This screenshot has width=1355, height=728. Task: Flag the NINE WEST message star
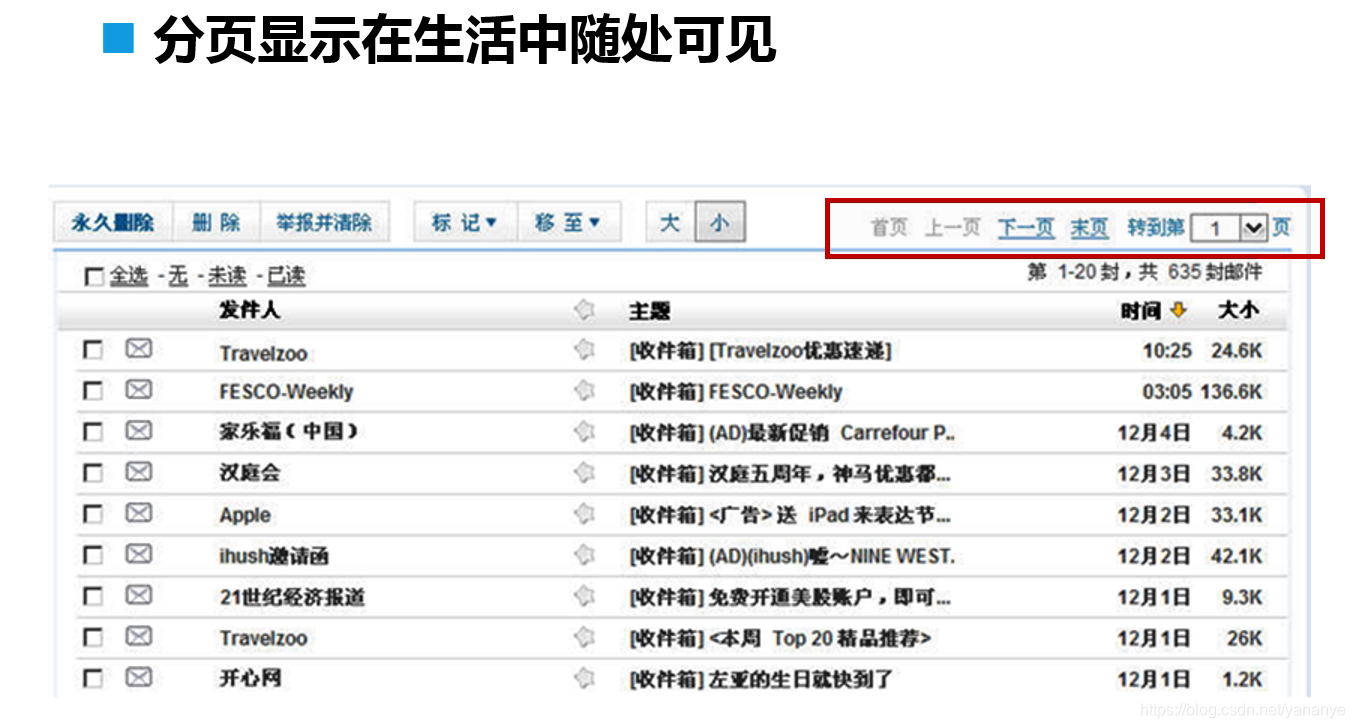tap(584, 555)
